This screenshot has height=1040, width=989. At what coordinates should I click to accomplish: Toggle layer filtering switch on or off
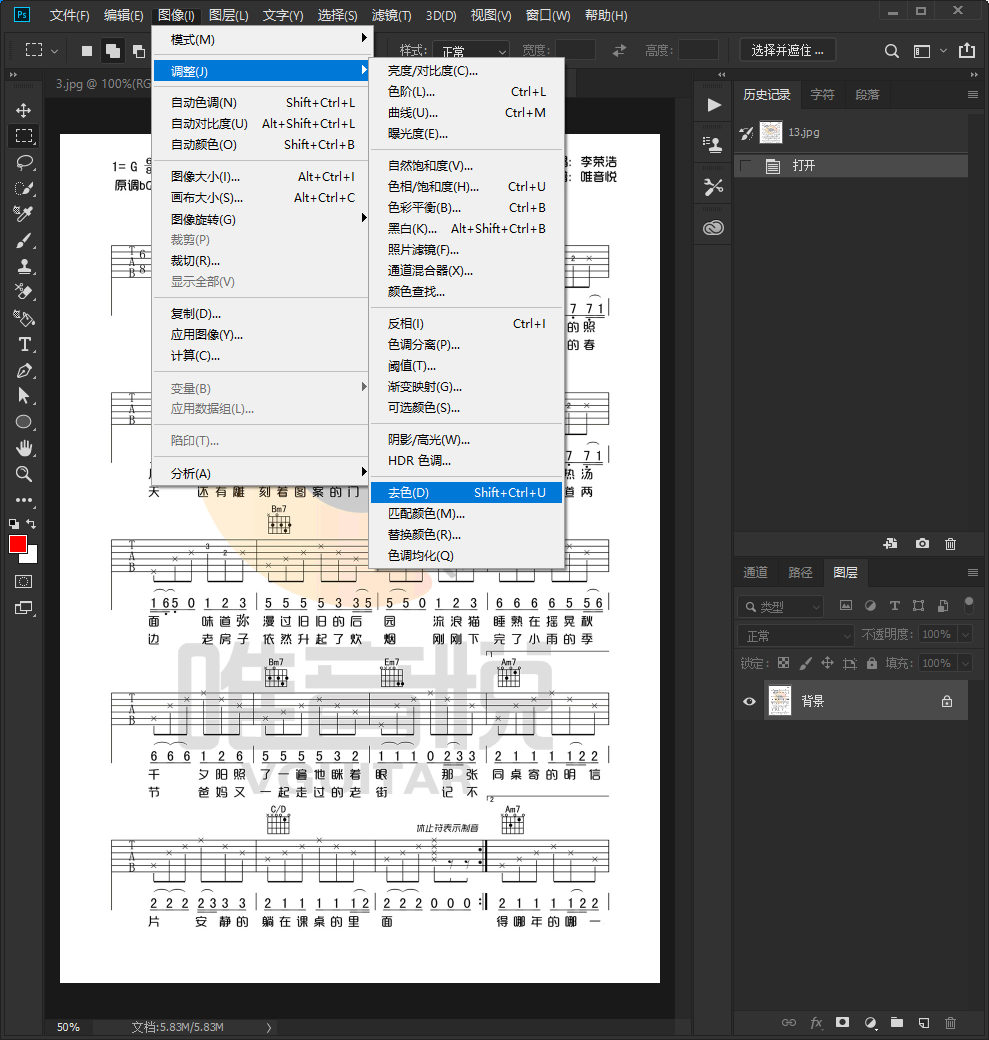click(x=968, y=604)
